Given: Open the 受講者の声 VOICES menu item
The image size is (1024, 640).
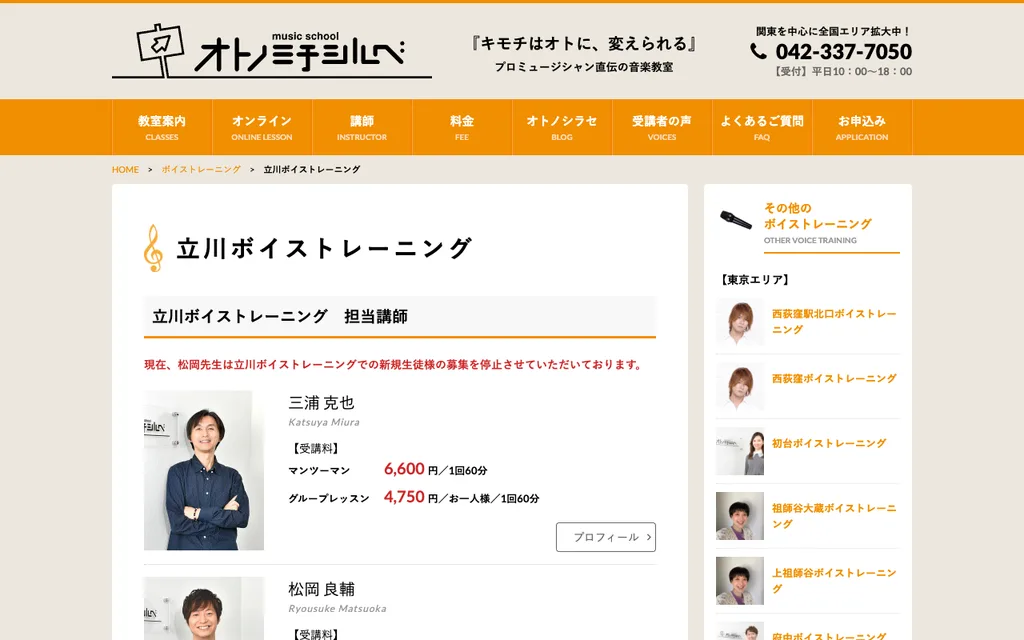Looking at the screenshot, I should 662,127.
